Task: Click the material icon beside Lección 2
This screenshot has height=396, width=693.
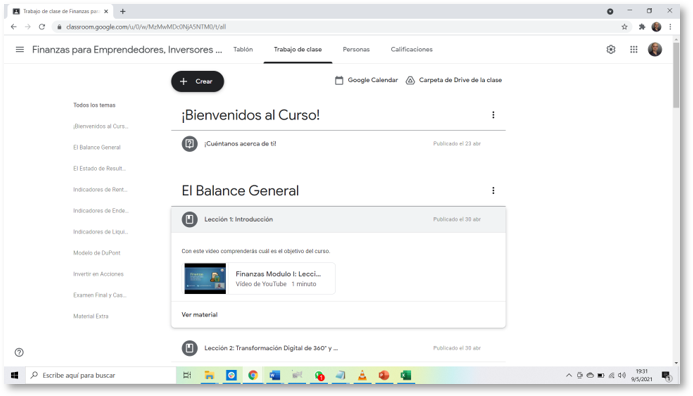Action: click(x=190, y=348)
